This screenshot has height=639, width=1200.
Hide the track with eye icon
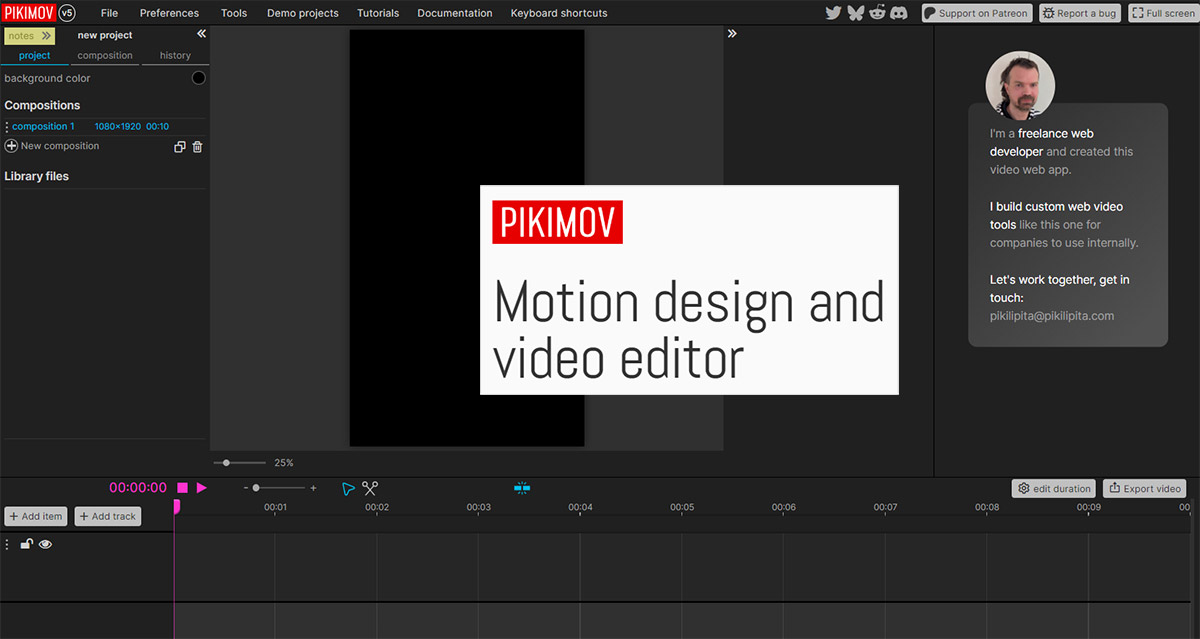pos(45,544)
